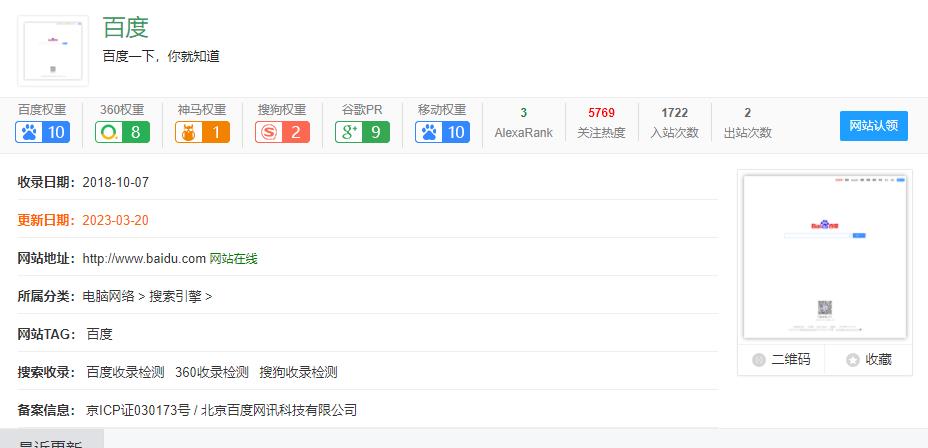Click the 二维码 label text
928x448 pixels.
[791, 360]
